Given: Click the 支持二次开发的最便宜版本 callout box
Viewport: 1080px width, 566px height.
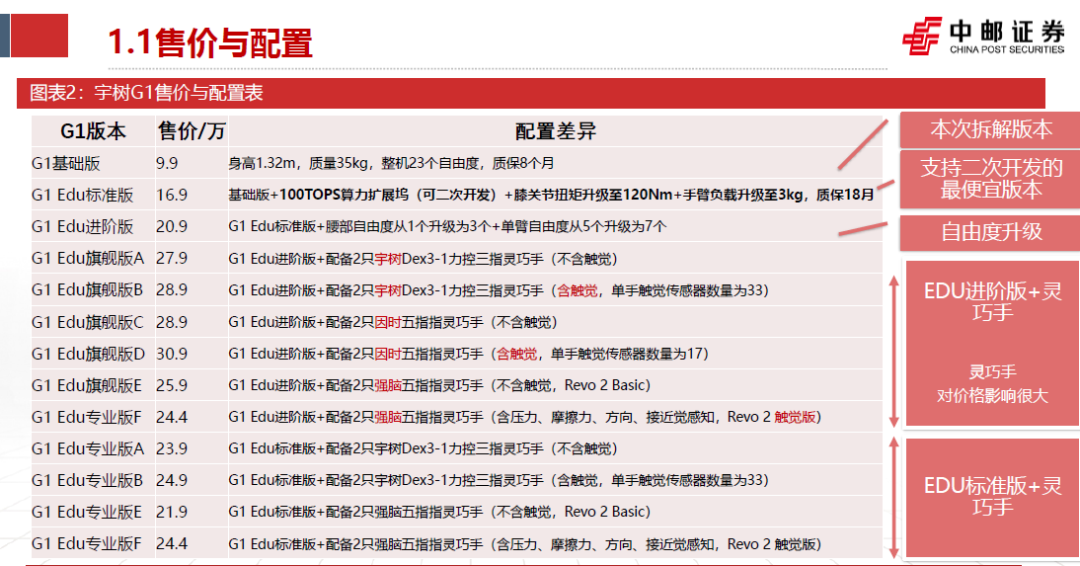Looking at the screenshot, I should (990, 179).
